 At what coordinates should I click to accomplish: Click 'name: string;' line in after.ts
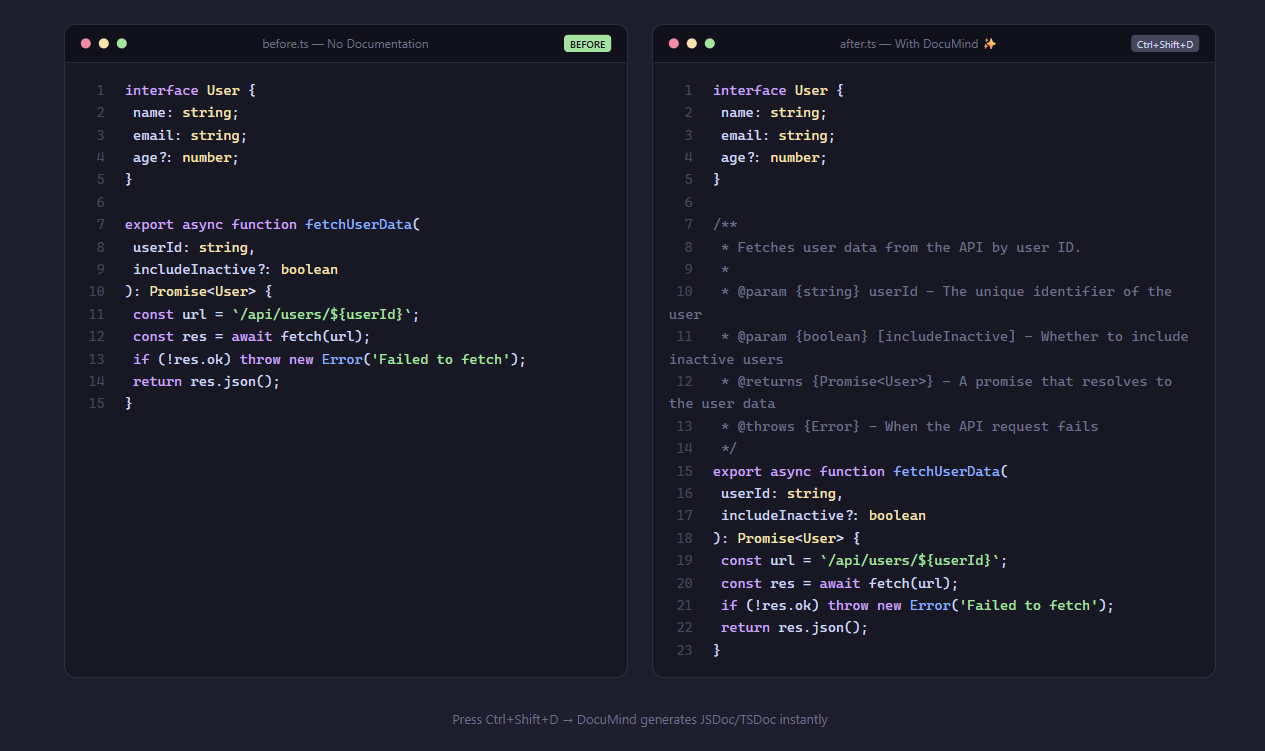coord(774,112)
